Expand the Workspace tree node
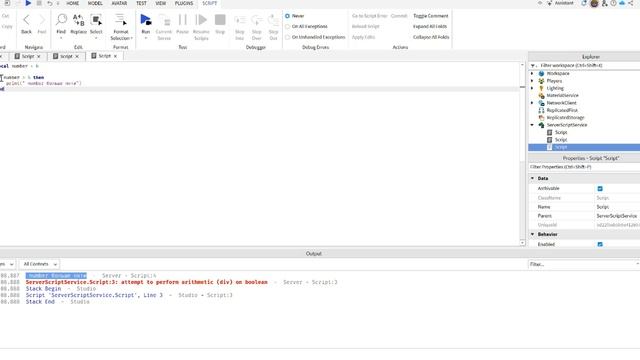Image resolution: width=640 pixels, height=360 pixels. 532,73
